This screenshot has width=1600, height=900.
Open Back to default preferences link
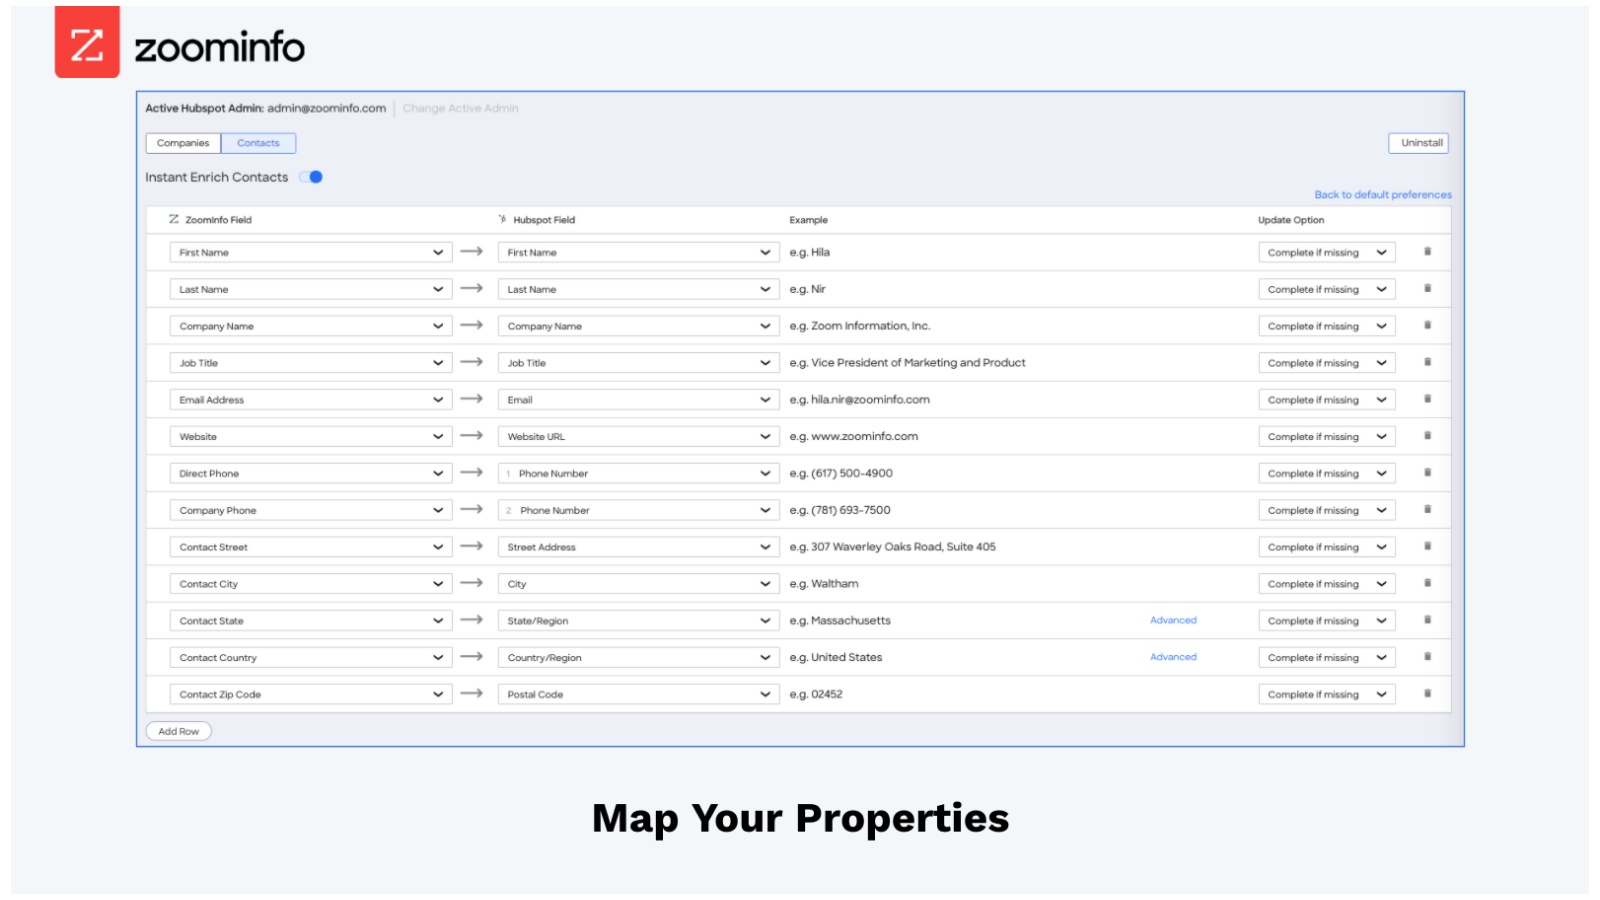1383,194
